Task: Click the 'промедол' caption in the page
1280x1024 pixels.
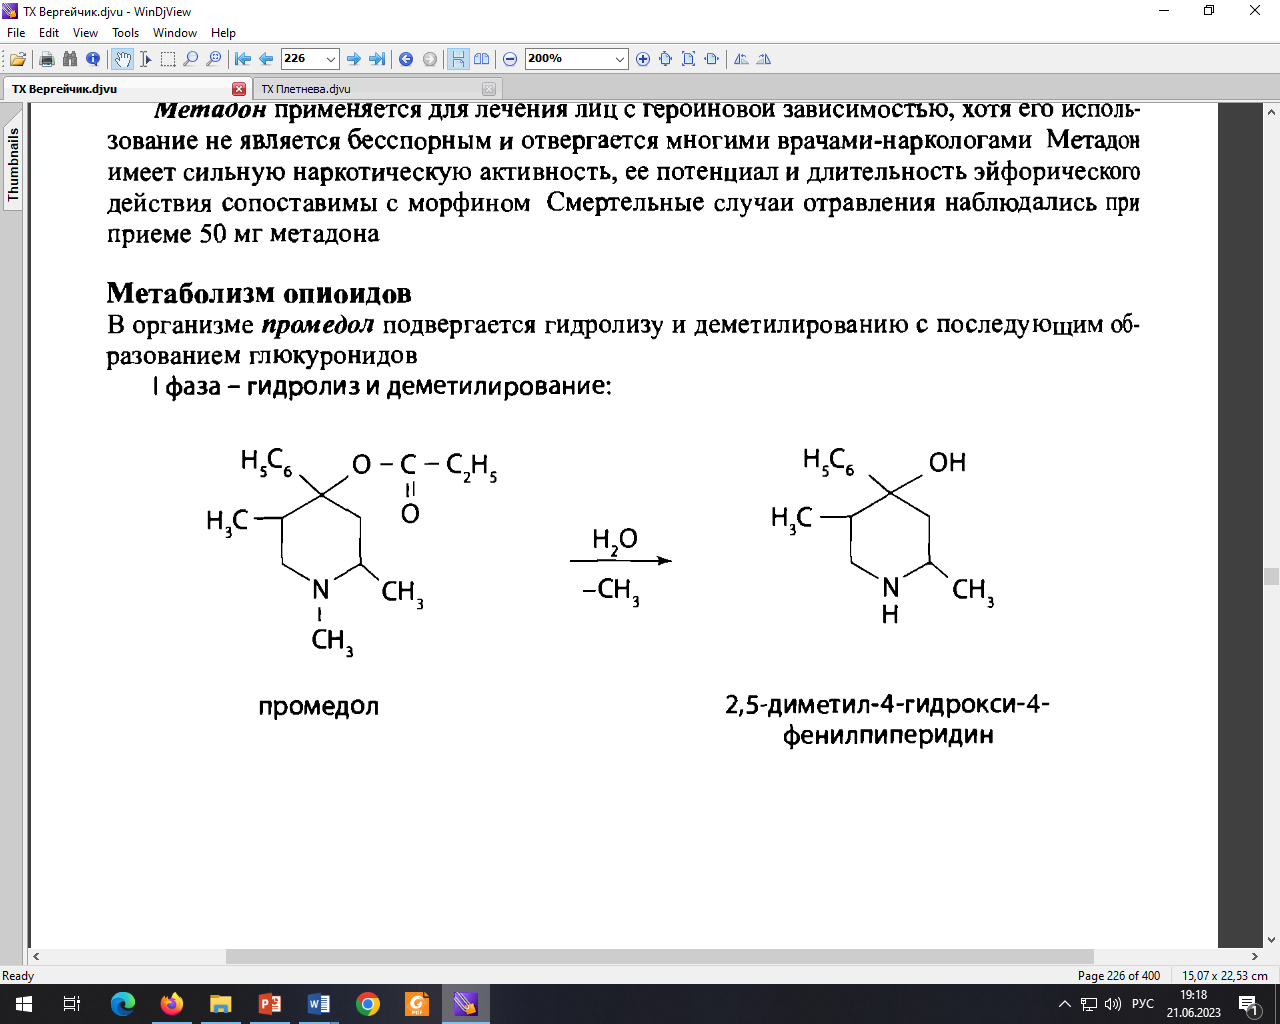Action: click(x=319, y=706)
